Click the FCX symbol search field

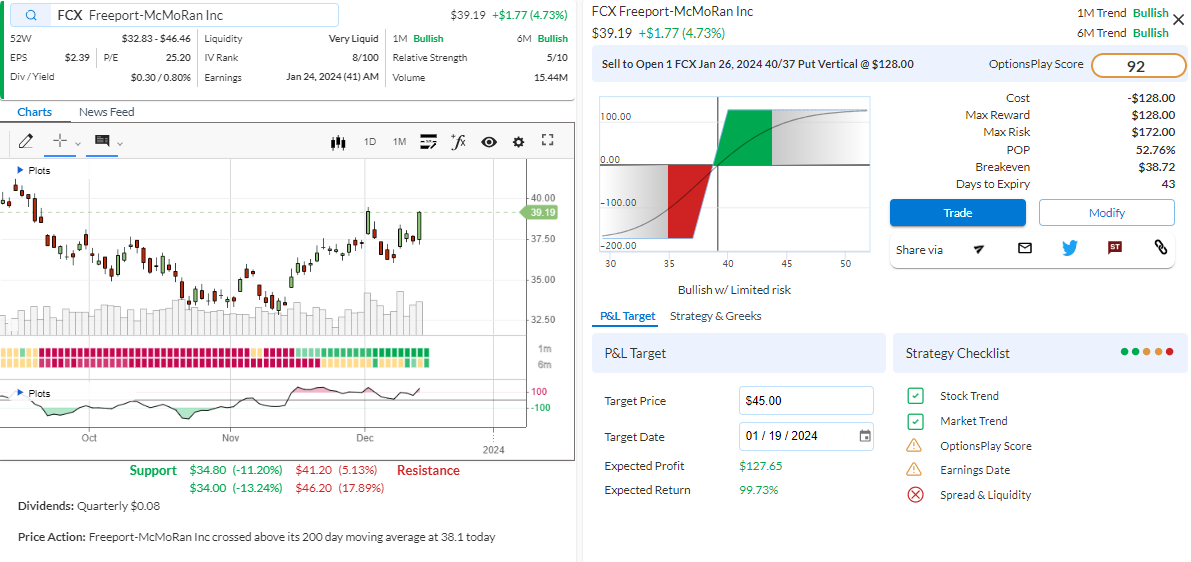tap(173, 15)
